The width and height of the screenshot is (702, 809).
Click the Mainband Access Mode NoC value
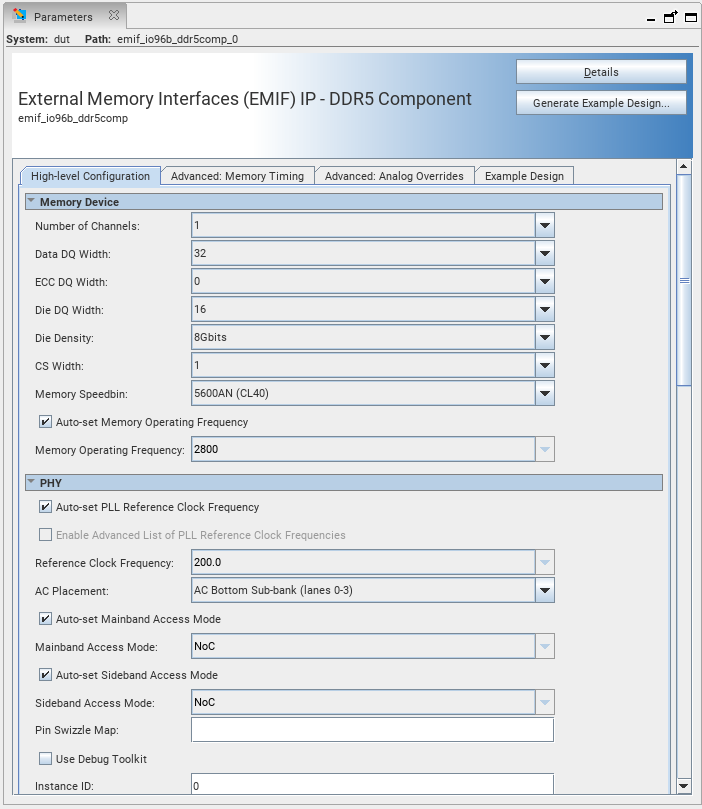(x=204, y=646)
